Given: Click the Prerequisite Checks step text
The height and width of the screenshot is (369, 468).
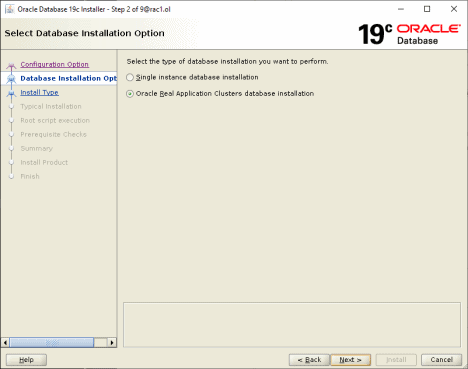Looking at the screenshot, I should point(53,134).
